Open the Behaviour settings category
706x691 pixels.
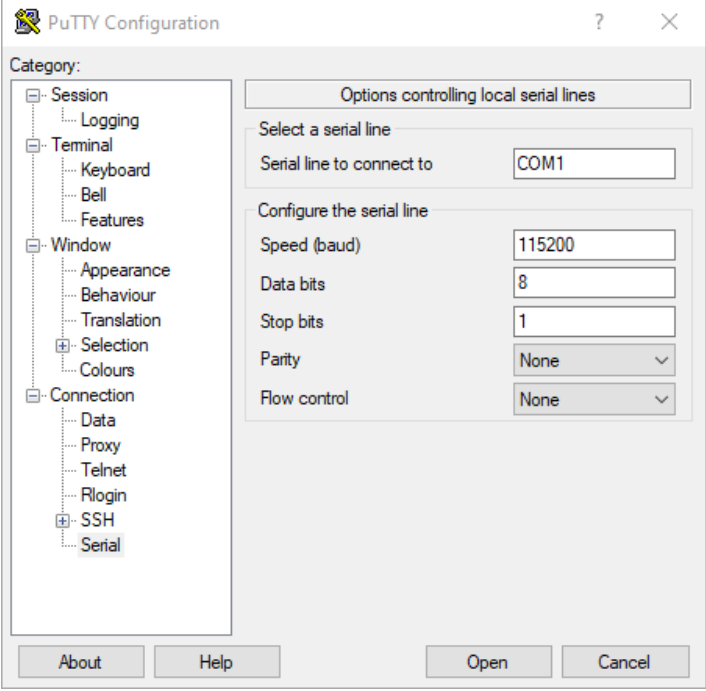coord(118,295)
